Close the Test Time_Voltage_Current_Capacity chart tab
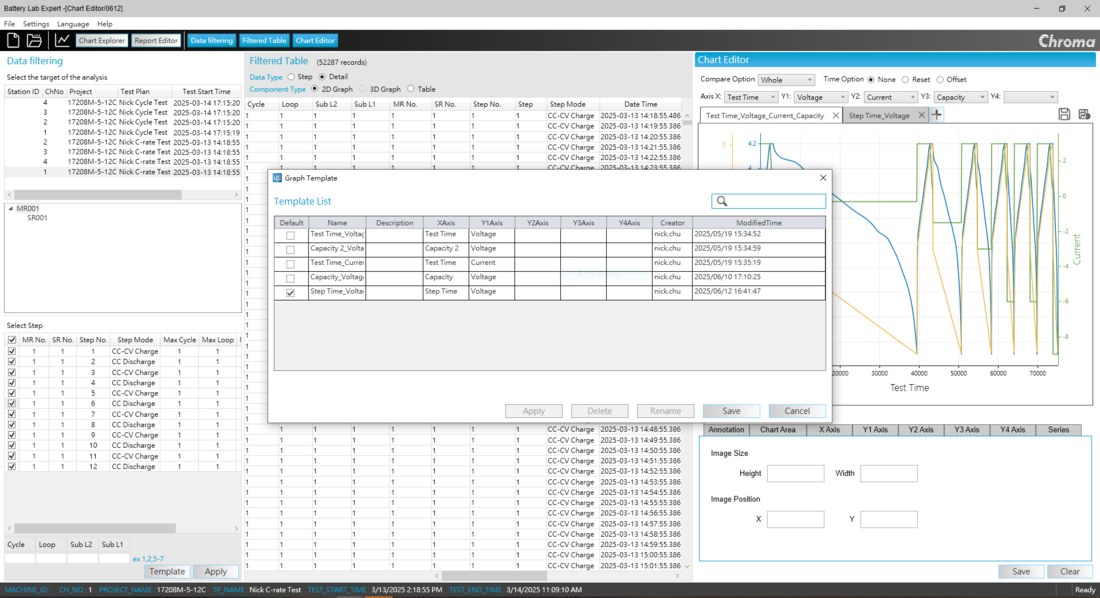The width and height of the screenshot is (1100, 598). coord(836,115)
